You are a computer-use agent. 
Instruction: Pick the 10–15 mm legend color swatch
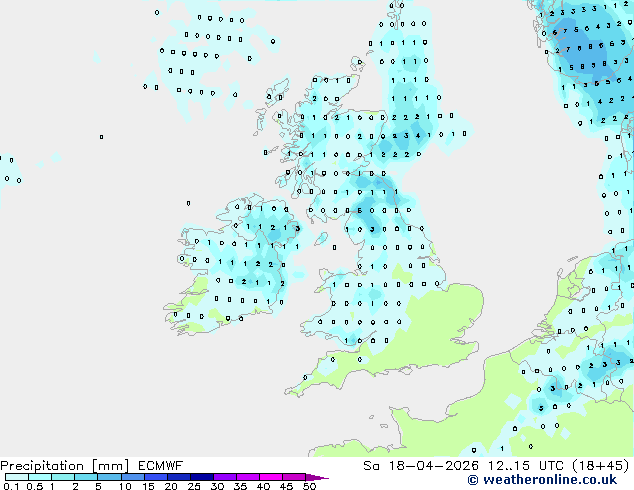(132, 477)
